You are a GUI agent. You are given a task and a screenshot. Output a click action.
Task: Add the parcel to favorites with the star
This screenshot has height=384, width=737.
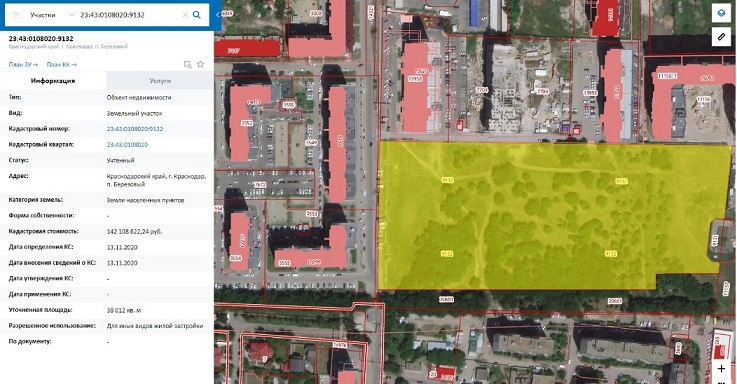pyautogui.click(x=201, y=64)
